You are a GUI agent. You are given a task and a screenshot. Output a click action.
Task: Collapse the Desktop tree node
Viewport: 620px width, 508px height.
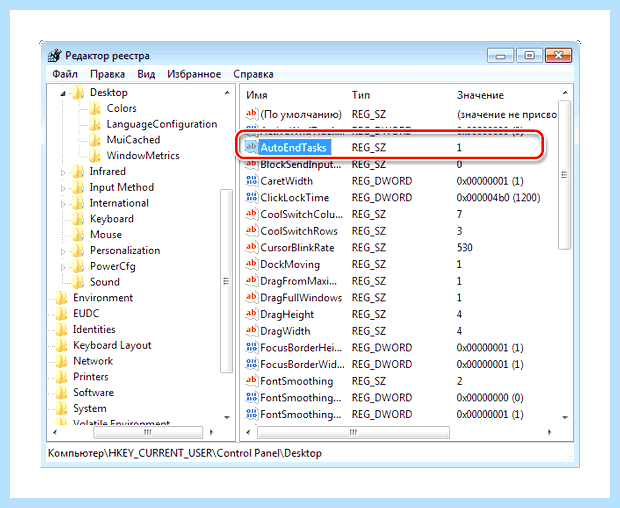pyautogui.click(x=63, y=93)
